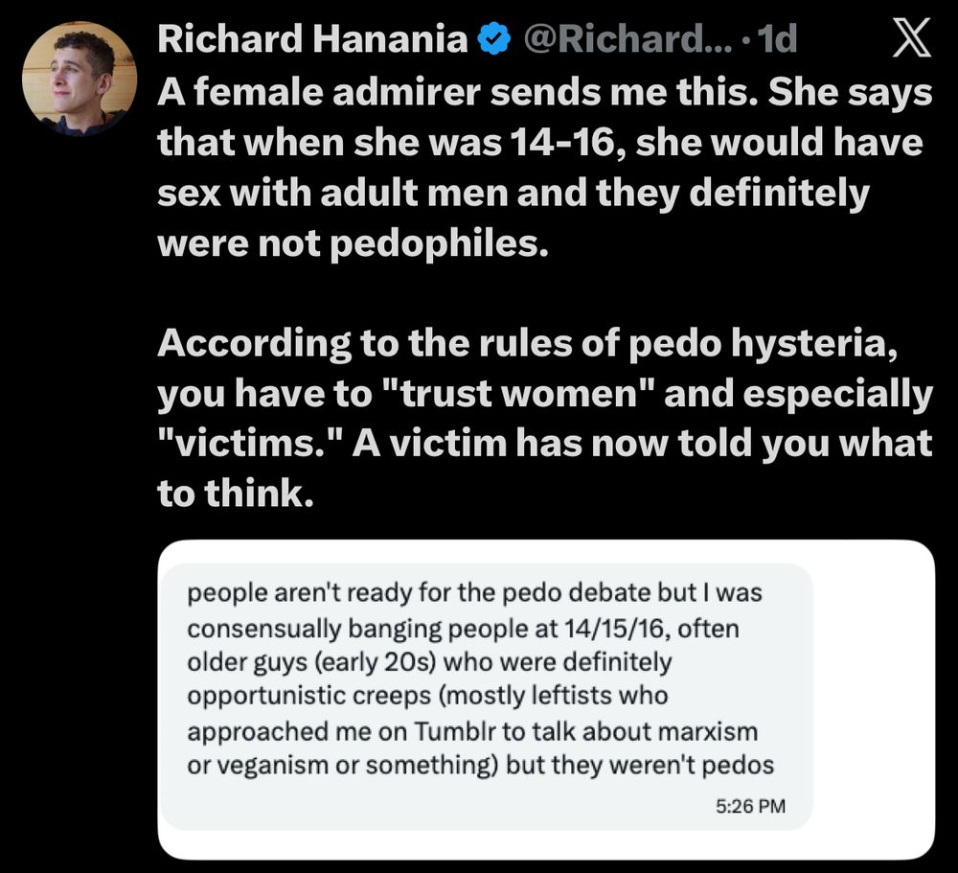Open the attached message screenshot image

pos(545,699)
